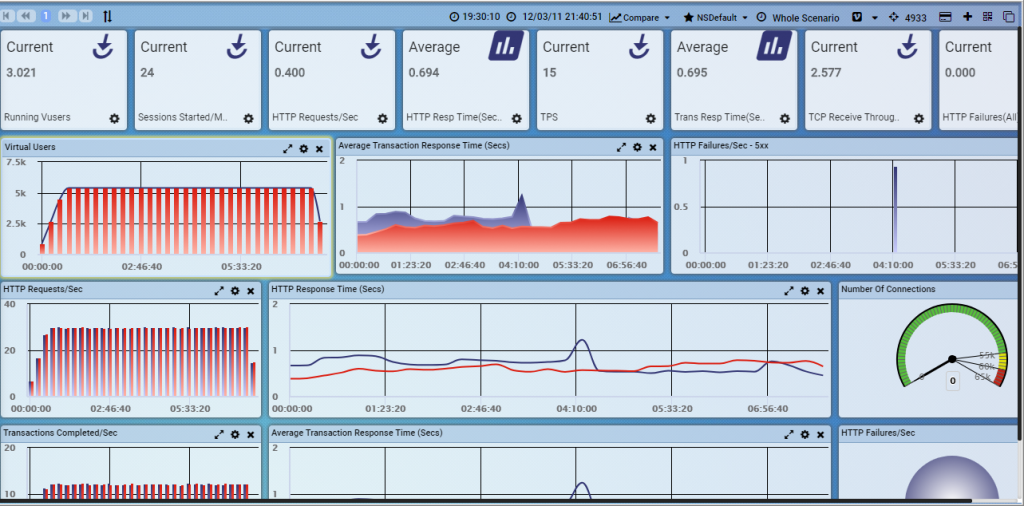1024x506 pixels.
Task: Maximize top Average Transaction Response Time panel
Action: point(621,148)
